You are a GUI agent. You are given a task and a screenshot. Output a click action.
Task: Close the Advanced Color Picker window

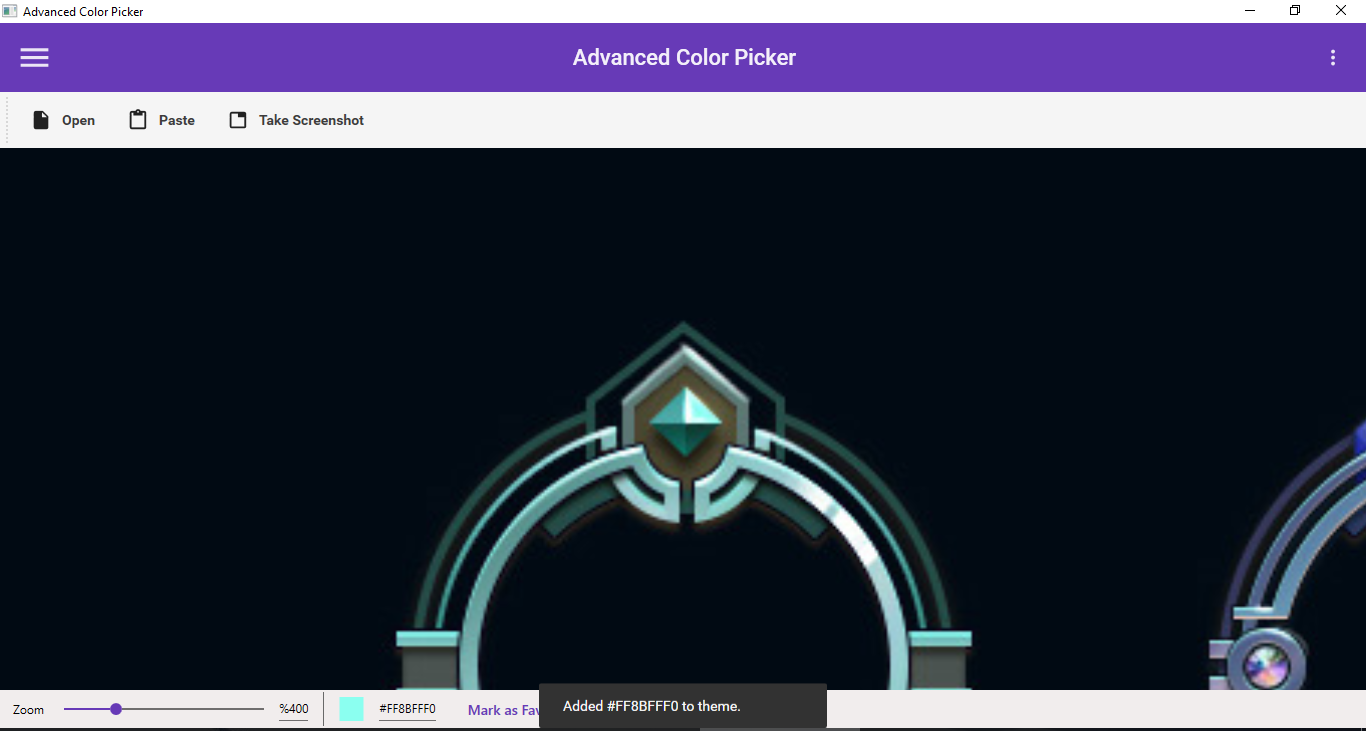[1341, 11]
